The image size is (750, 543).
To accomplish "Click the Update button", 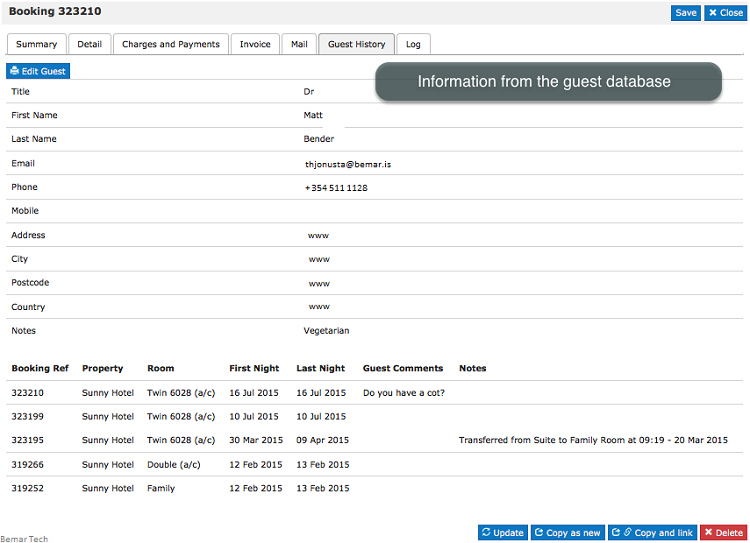I will pyautogui.click(x=503, y=532).
